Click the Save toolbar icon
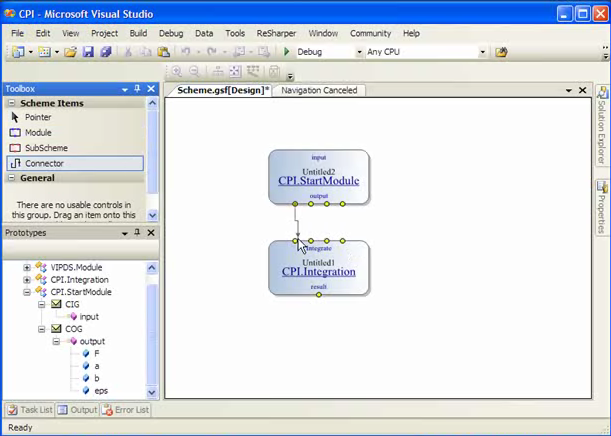The width and height of the screenshot is (611, 436). pyautogui.click(x=89, y=52)
